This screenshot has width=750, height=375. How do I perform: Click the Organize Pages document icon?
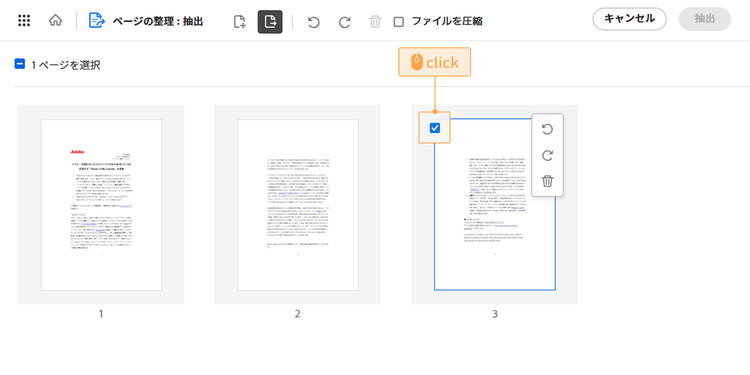click(x=97, y=21)
